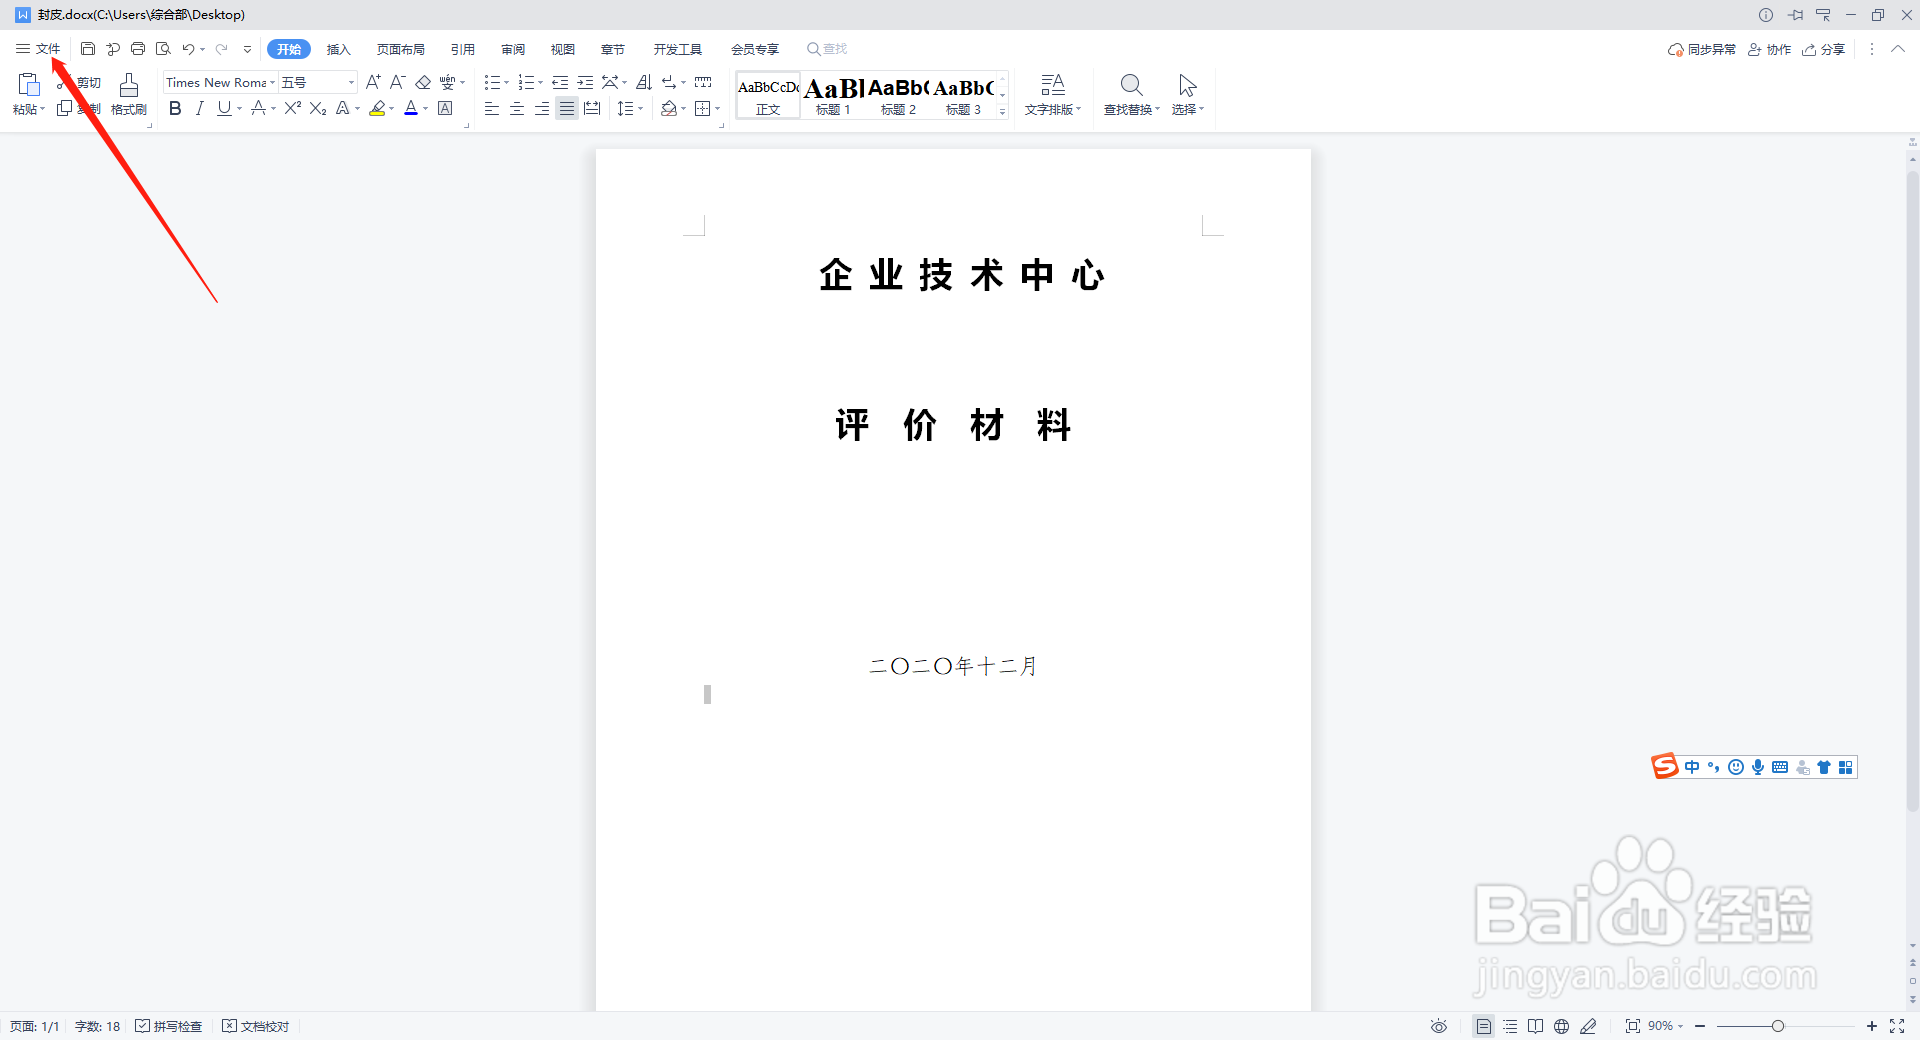Viewport: 1920px width, 1040px height.
Task: Toggle distributed alignment
Action: coord(592,108)
